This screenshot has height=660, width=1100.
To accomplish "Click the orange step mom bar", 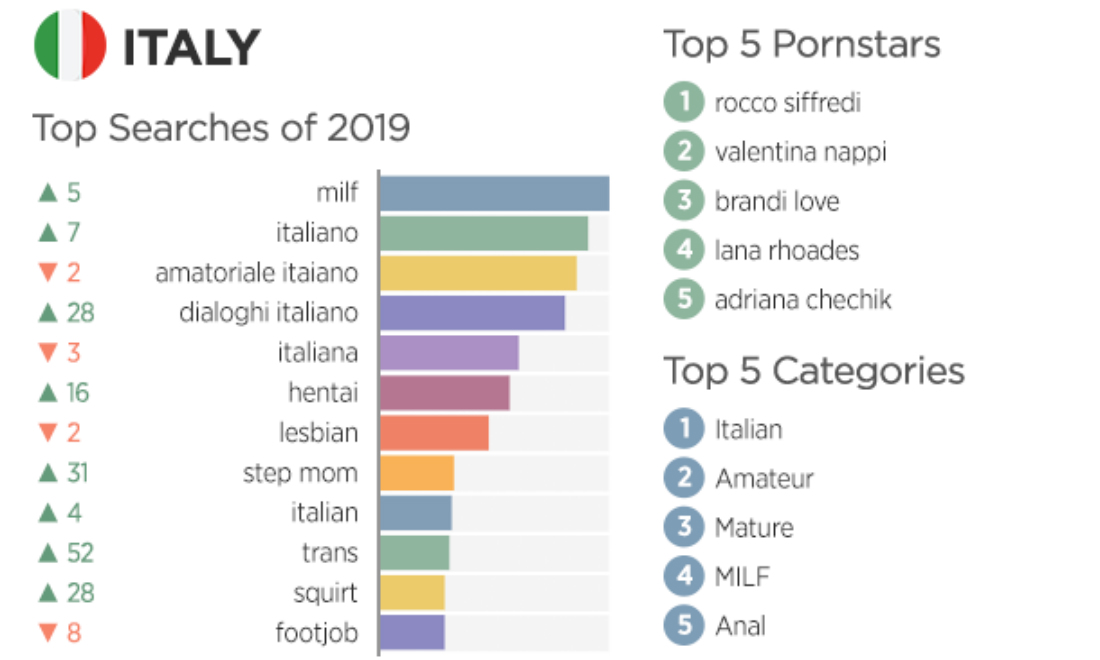I will [417, 473].
